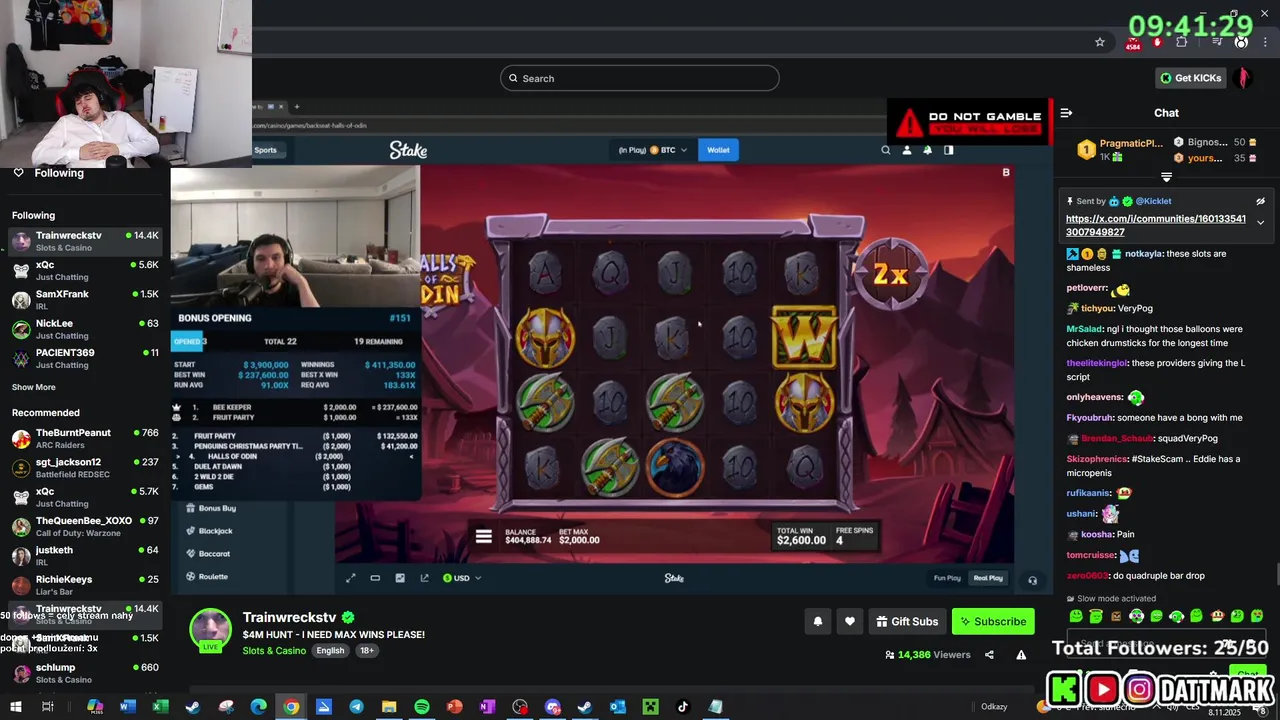The width and height of the screenshot is (1280, 720).
Task: Open the Slots & Casino category link
Action: (x=274, y=651)
